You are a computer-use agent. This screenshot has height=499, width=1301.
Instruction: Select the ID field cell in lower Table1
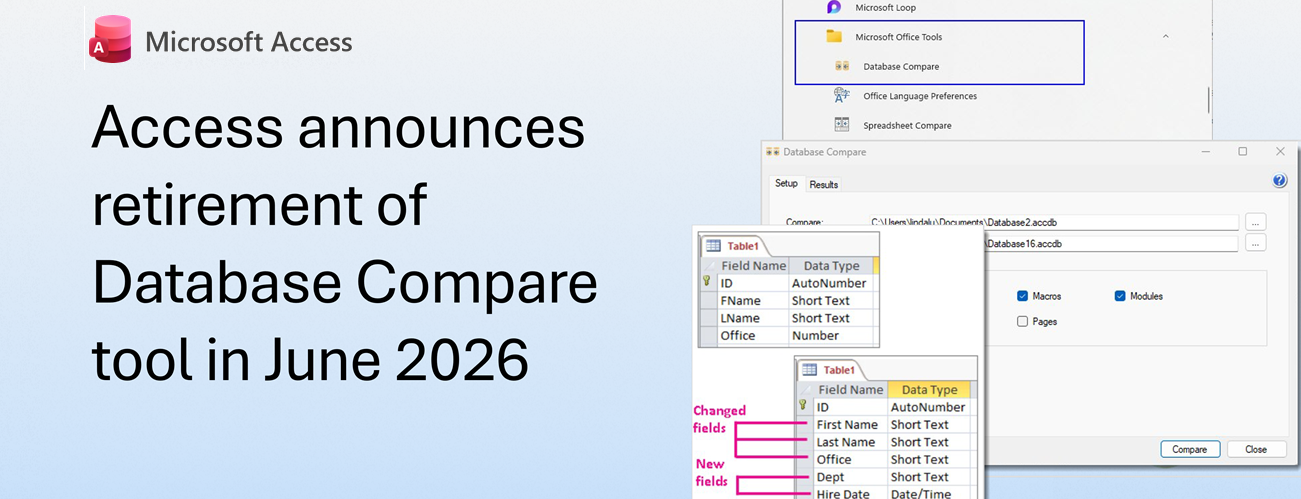tap(849, 407)
